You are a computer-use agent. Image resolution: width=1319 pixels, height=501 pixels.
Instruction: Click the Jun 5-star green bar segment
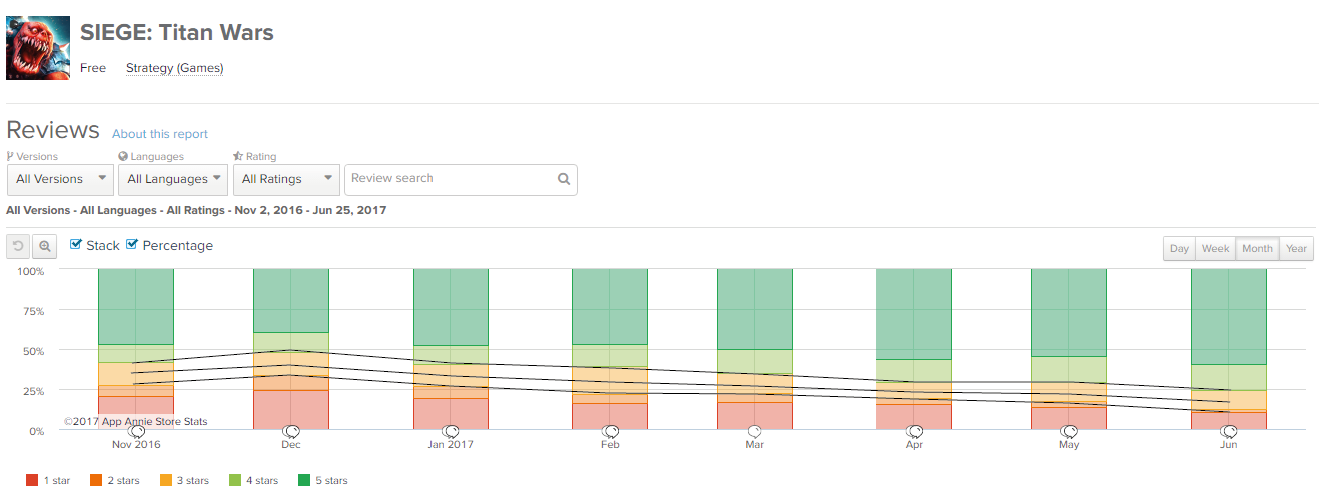[1229, 317]
